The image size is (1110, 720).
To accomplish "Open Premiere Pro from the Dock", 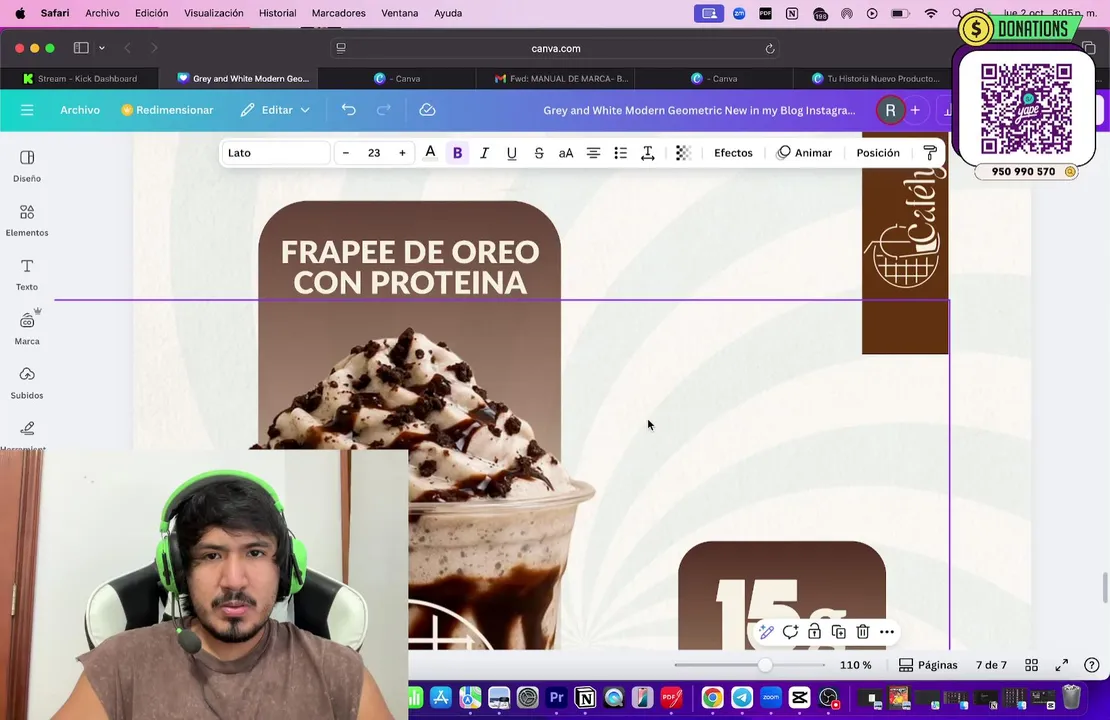I will (556, 698).
